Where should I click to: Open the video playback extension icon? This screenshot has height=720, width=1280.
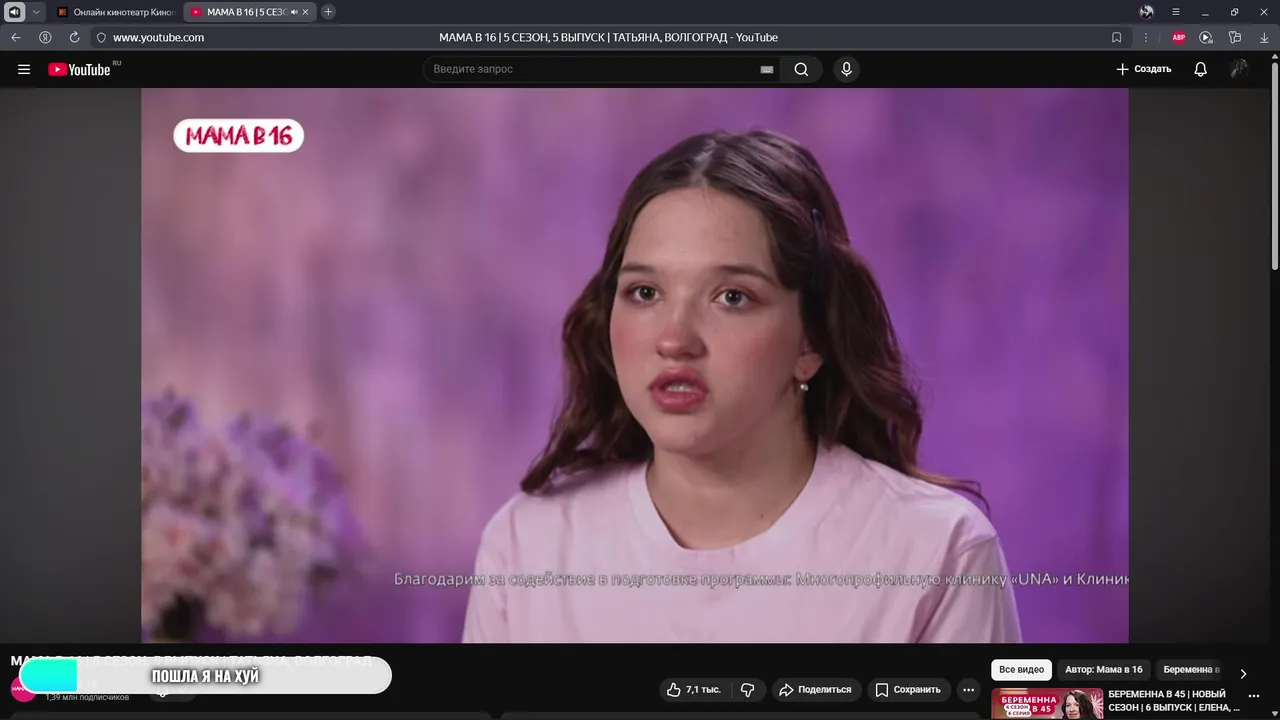click(1206, 37)
